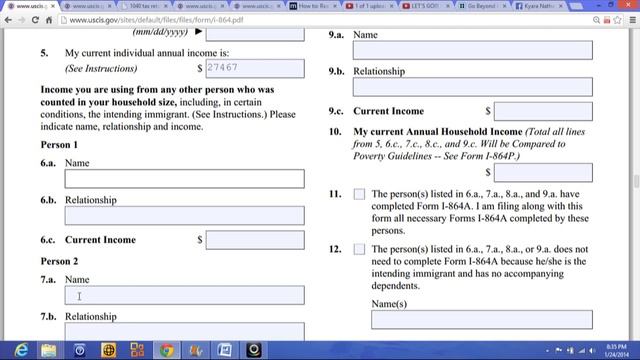Click the 9.a. Name field

pyautogui.click(x=473, y=50)
